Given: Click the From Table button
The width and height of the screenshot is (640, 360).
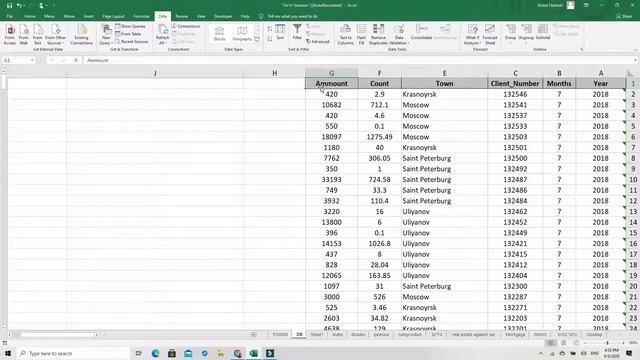Looking at the screenshot, I should [128, 34].
